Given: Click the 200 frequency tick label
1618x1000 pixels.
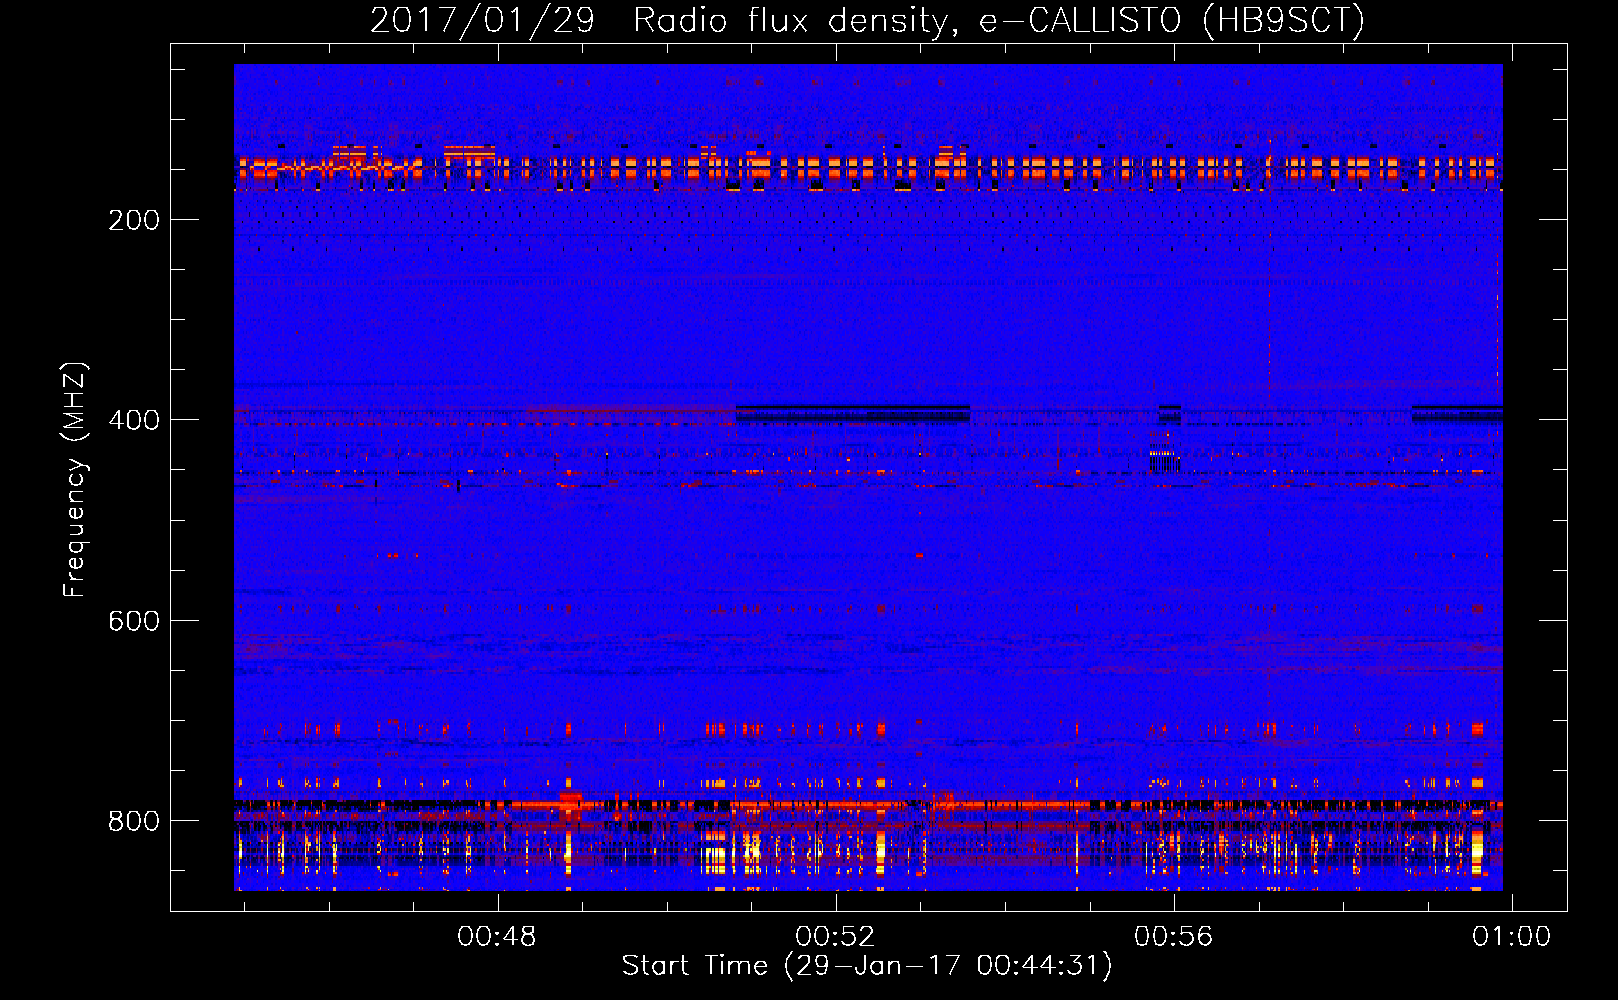Looking at the screenshot, I should click(x=134, y=220).
